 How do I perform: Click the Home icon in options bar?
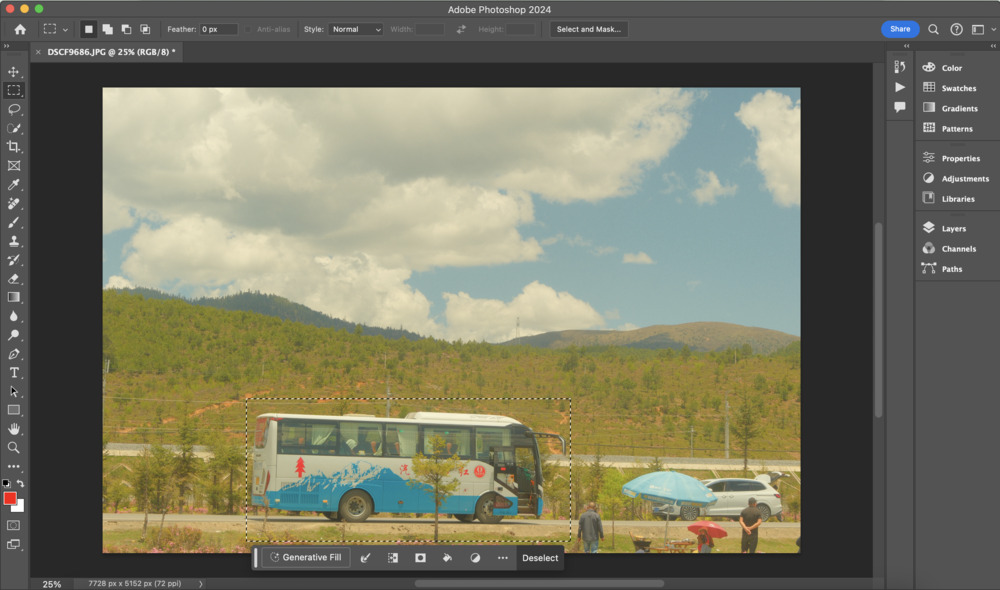point(20,29)
